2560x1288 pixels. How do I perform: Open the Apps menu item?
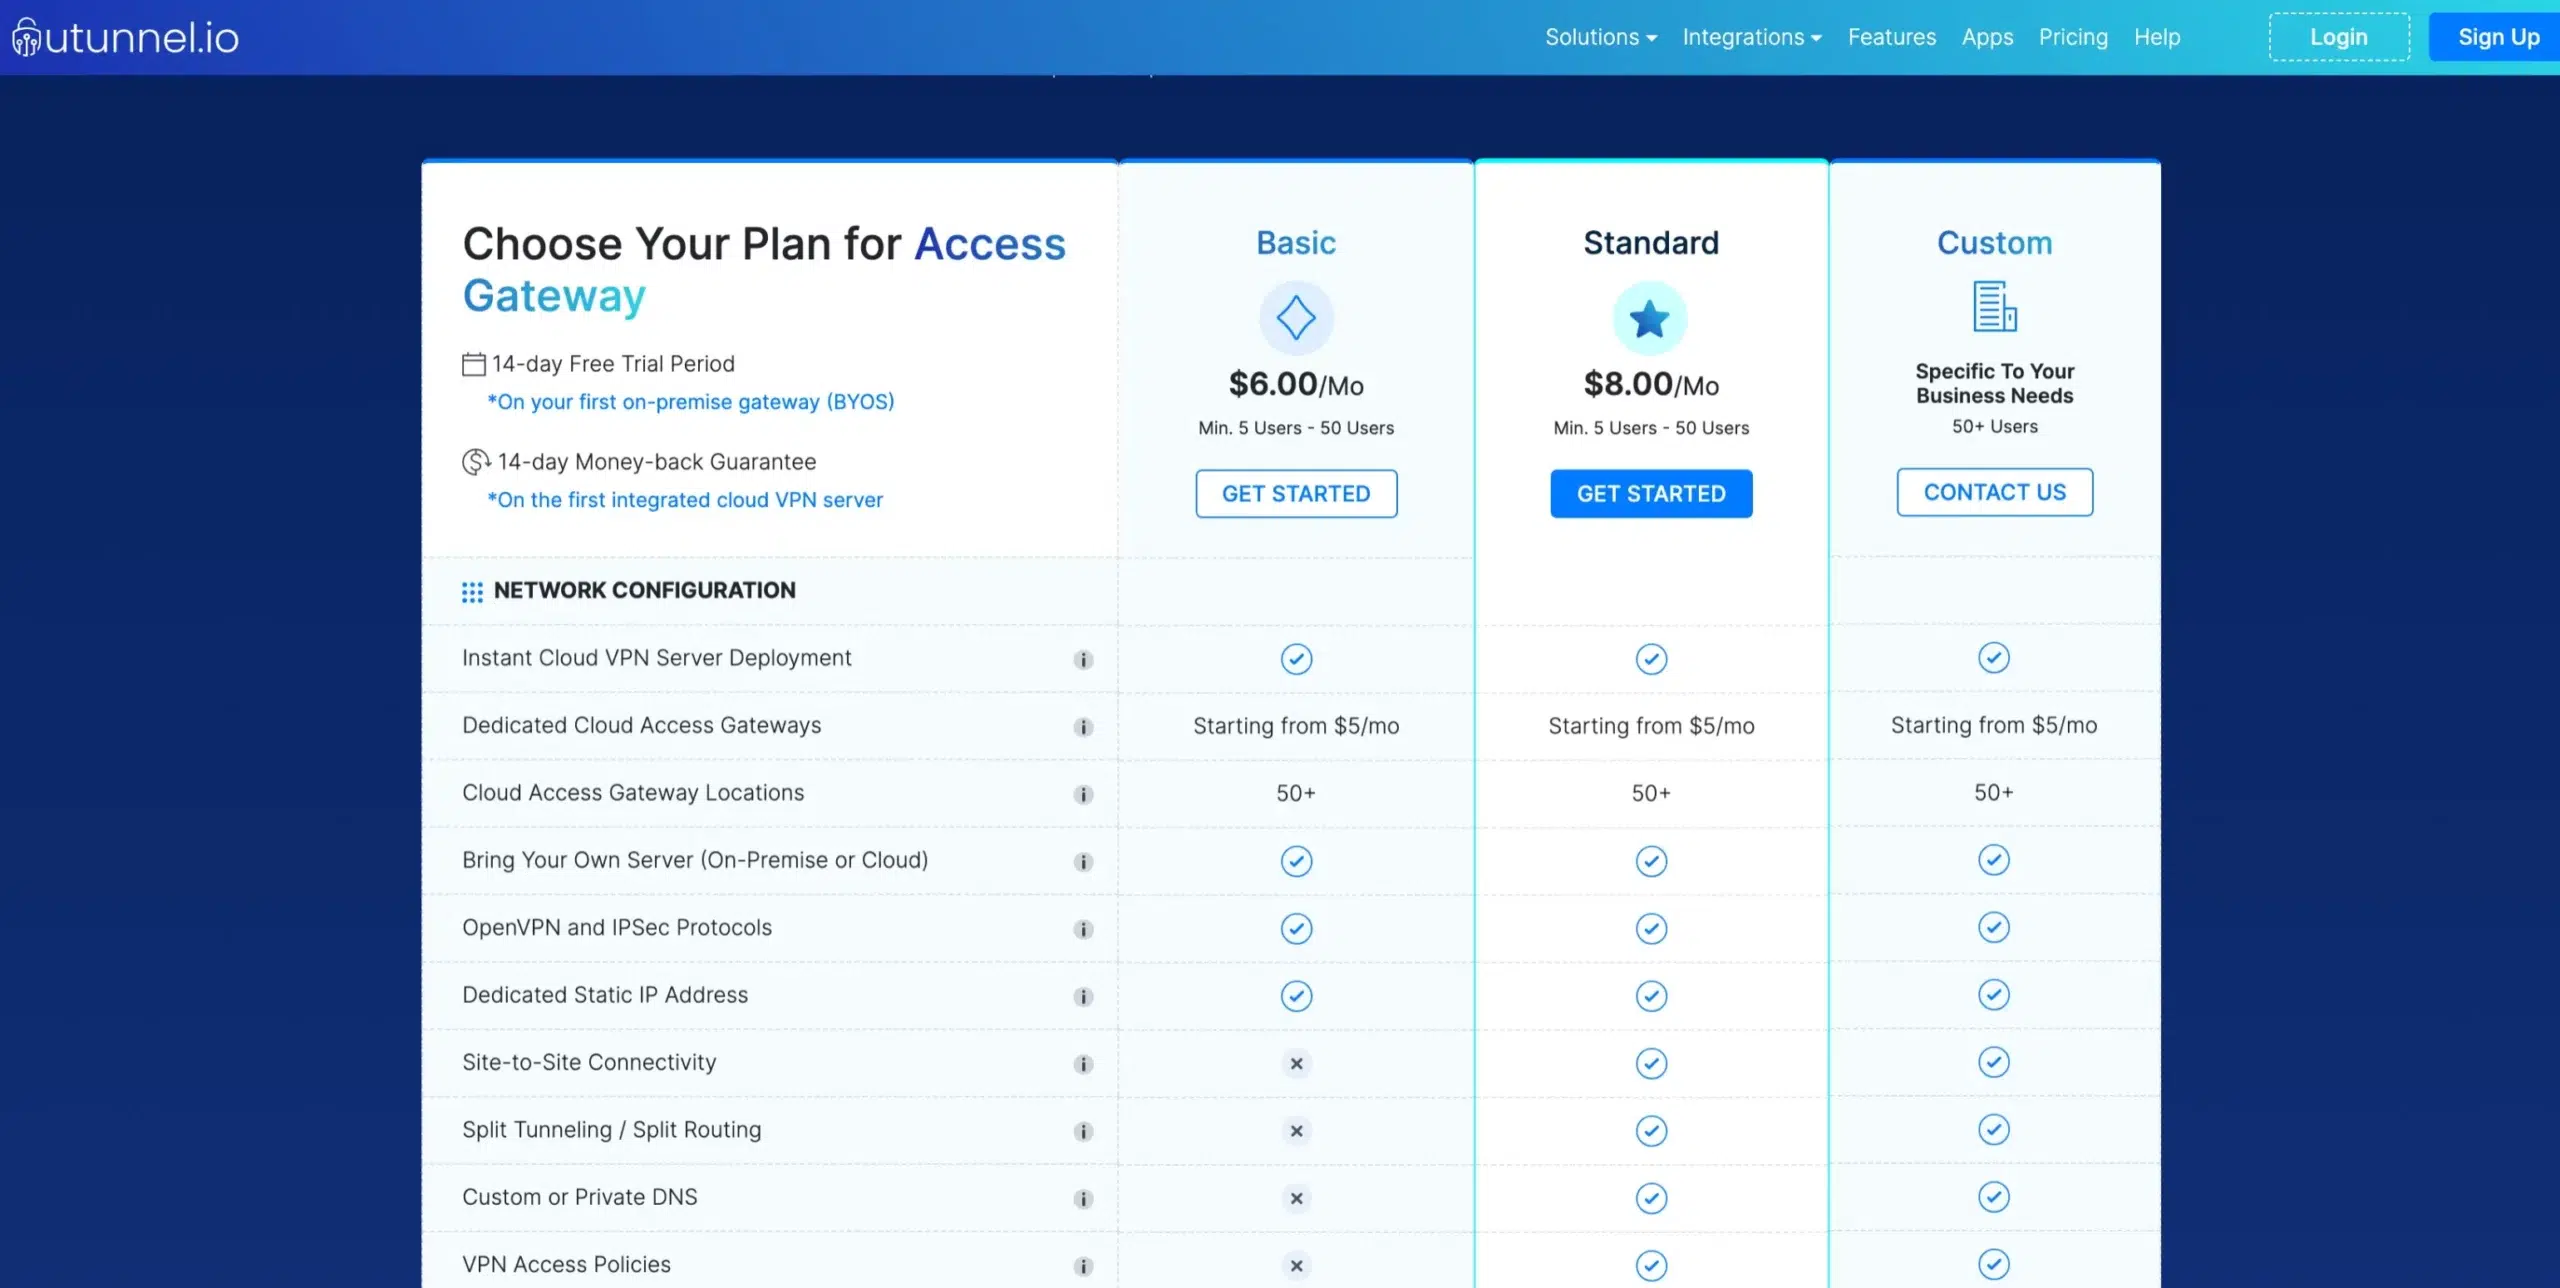(1987, 37)
